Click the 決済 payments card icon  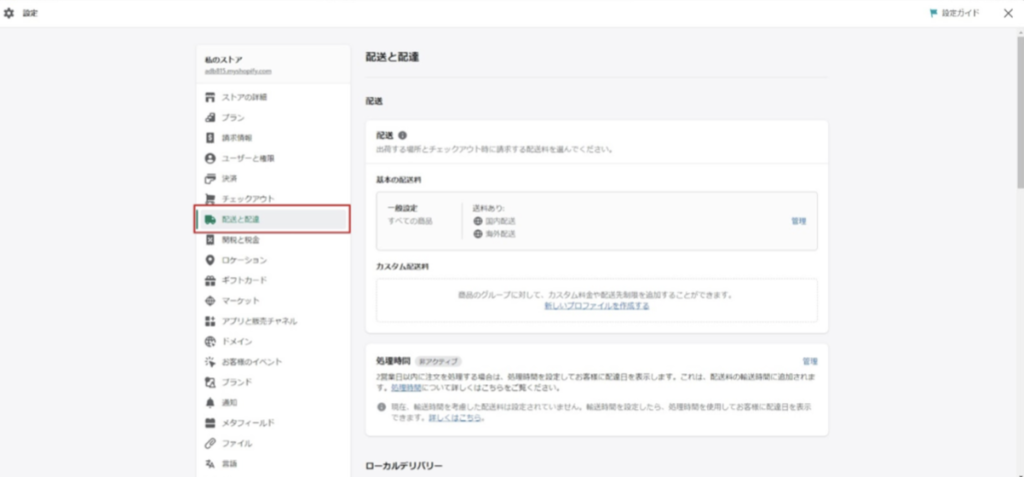[210, 178]
